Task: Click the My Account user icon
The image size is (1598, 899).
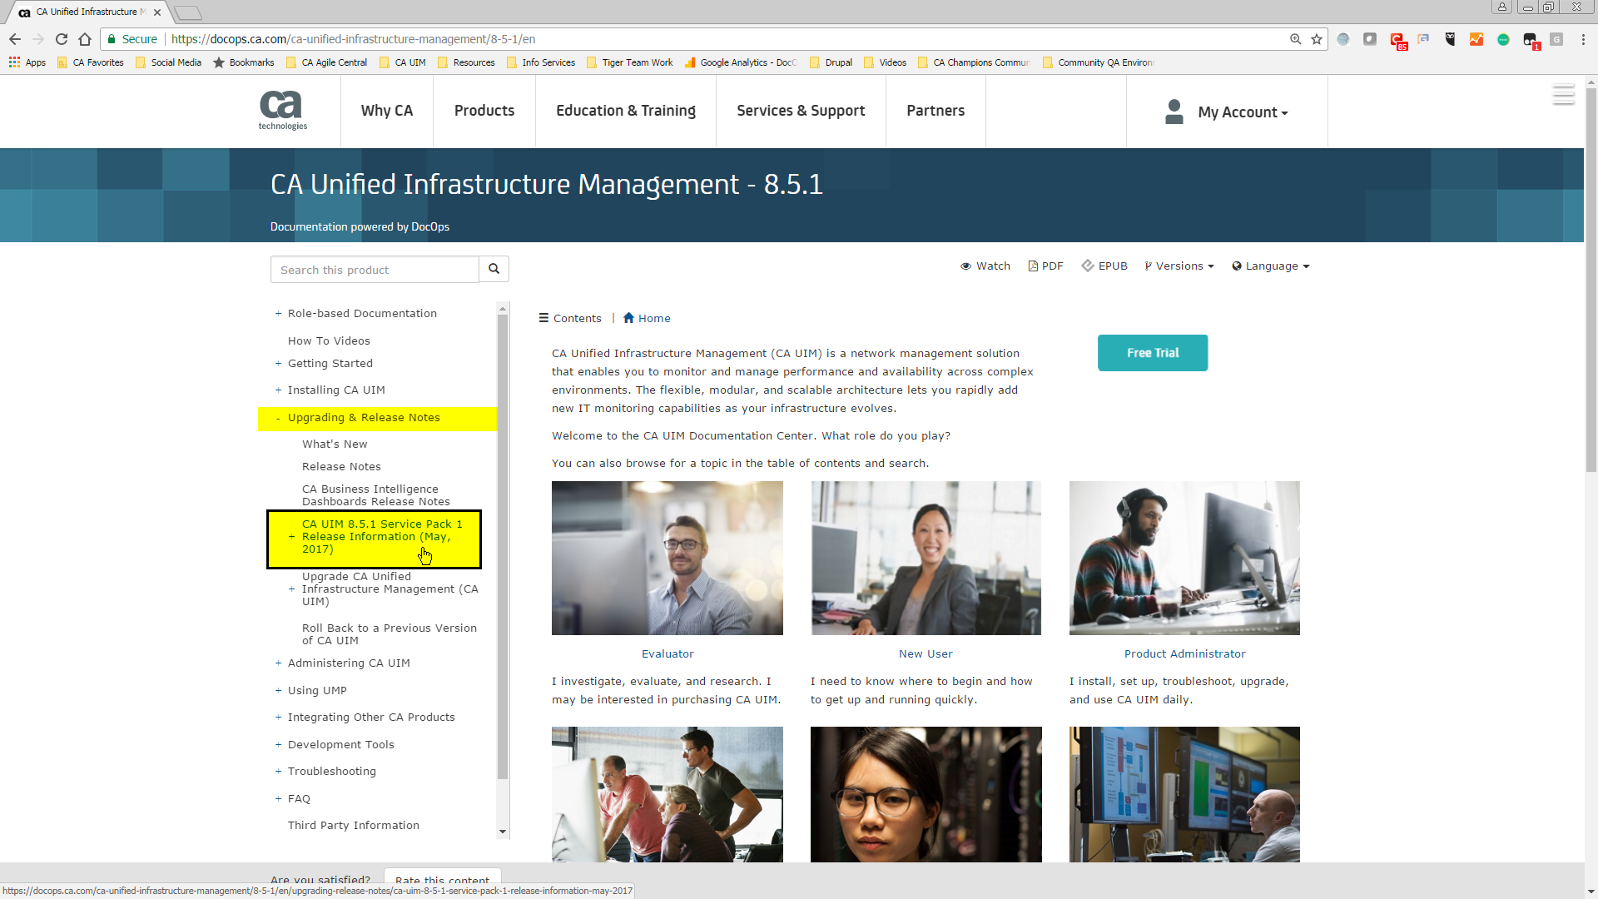Action: 1174,111
